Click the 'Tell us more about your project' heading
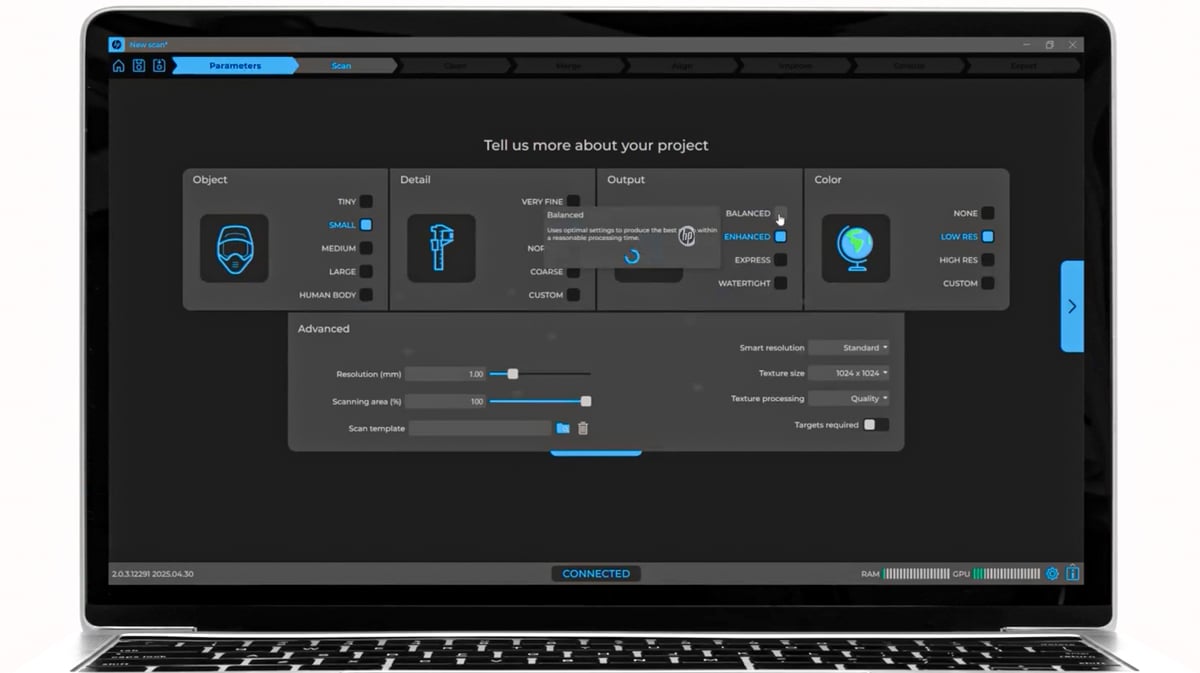The width and height of the screenshot is (1200, 673). [x=596, y=145]
